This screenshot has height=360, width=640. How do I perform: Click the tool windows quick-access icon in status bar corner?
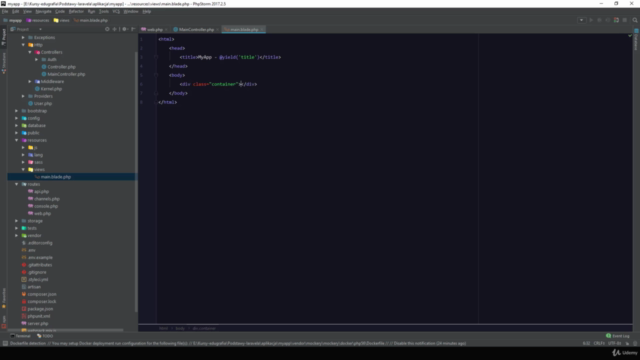pos(5,343)
